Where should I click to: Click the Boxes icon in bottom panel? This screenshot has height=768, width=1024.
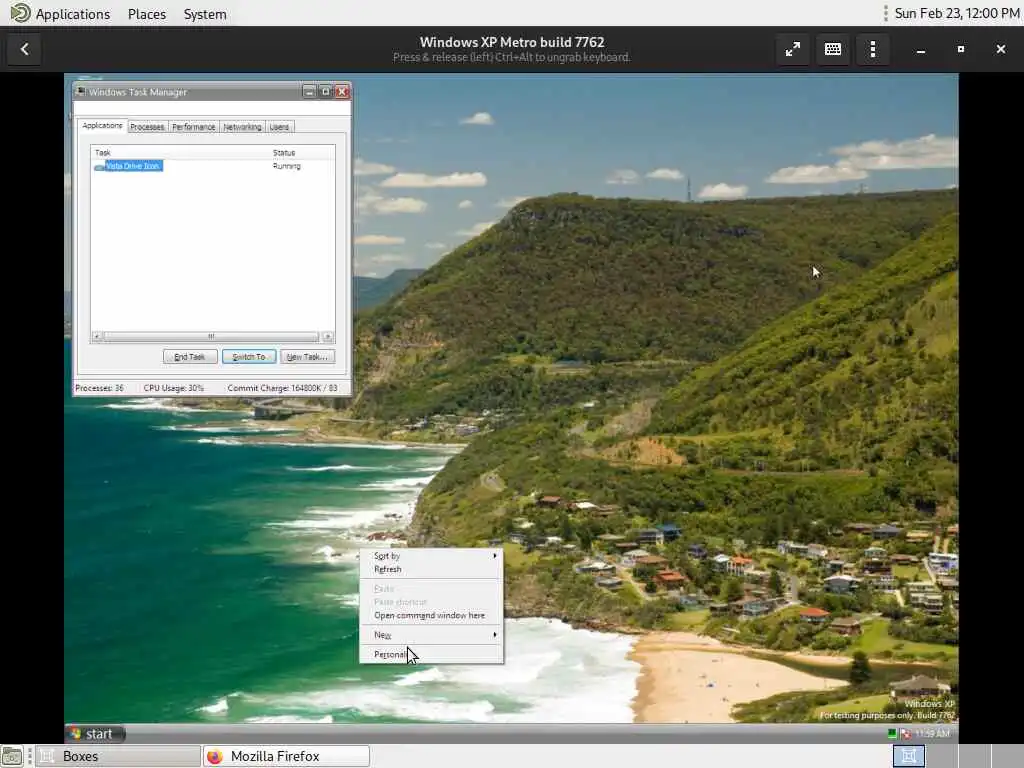(x=47, y=756)
